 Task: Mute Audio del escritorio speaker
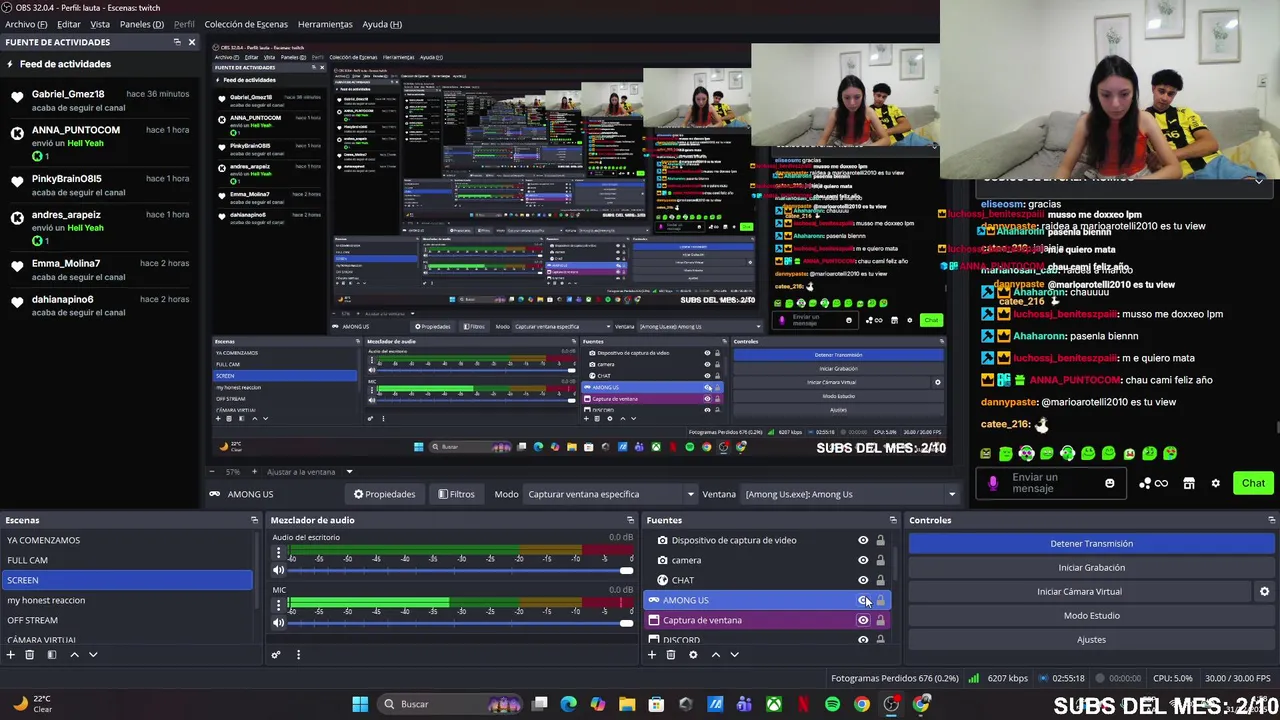tap(279, 570)
